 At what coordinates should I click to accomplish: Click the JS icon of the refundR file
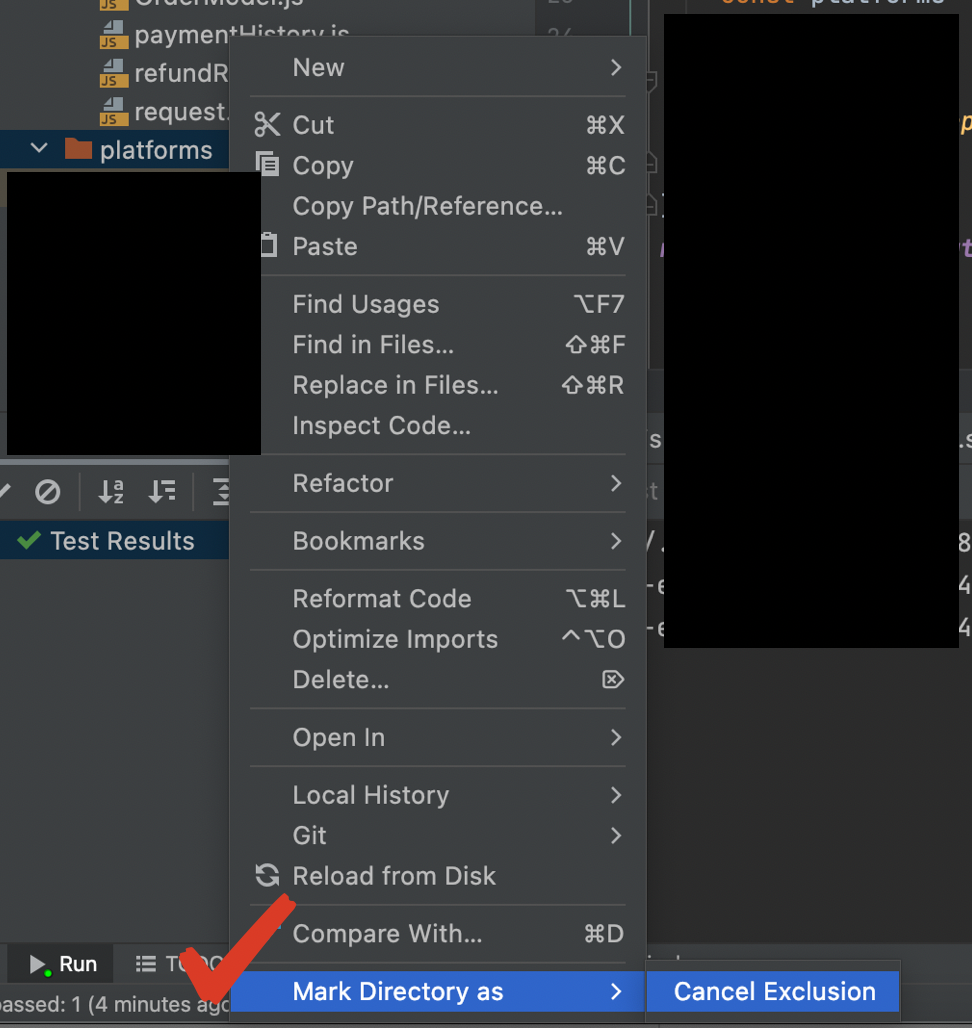coord(113,73)
